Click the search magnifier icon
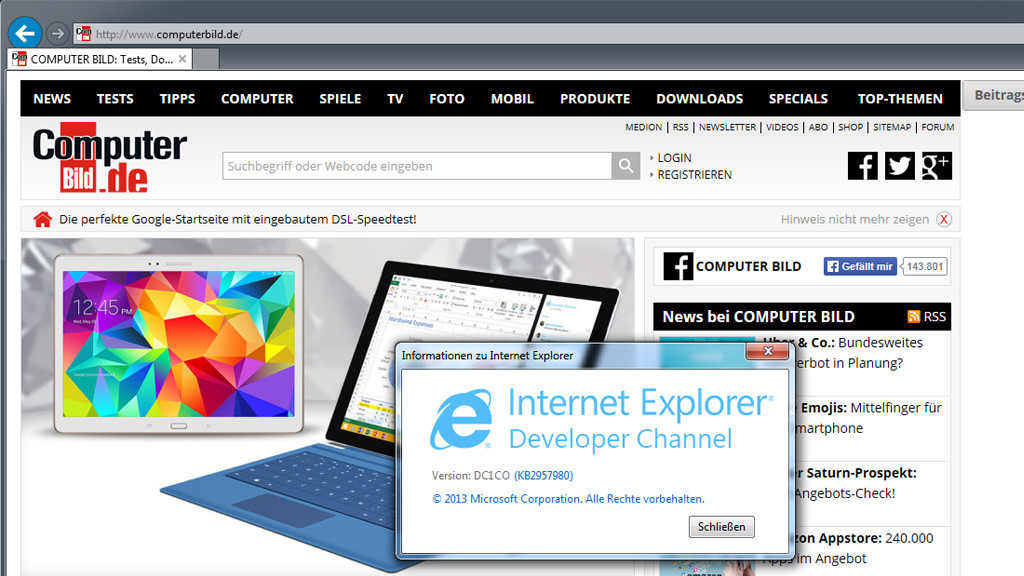Screen dimensions: 1024x576 625,165
